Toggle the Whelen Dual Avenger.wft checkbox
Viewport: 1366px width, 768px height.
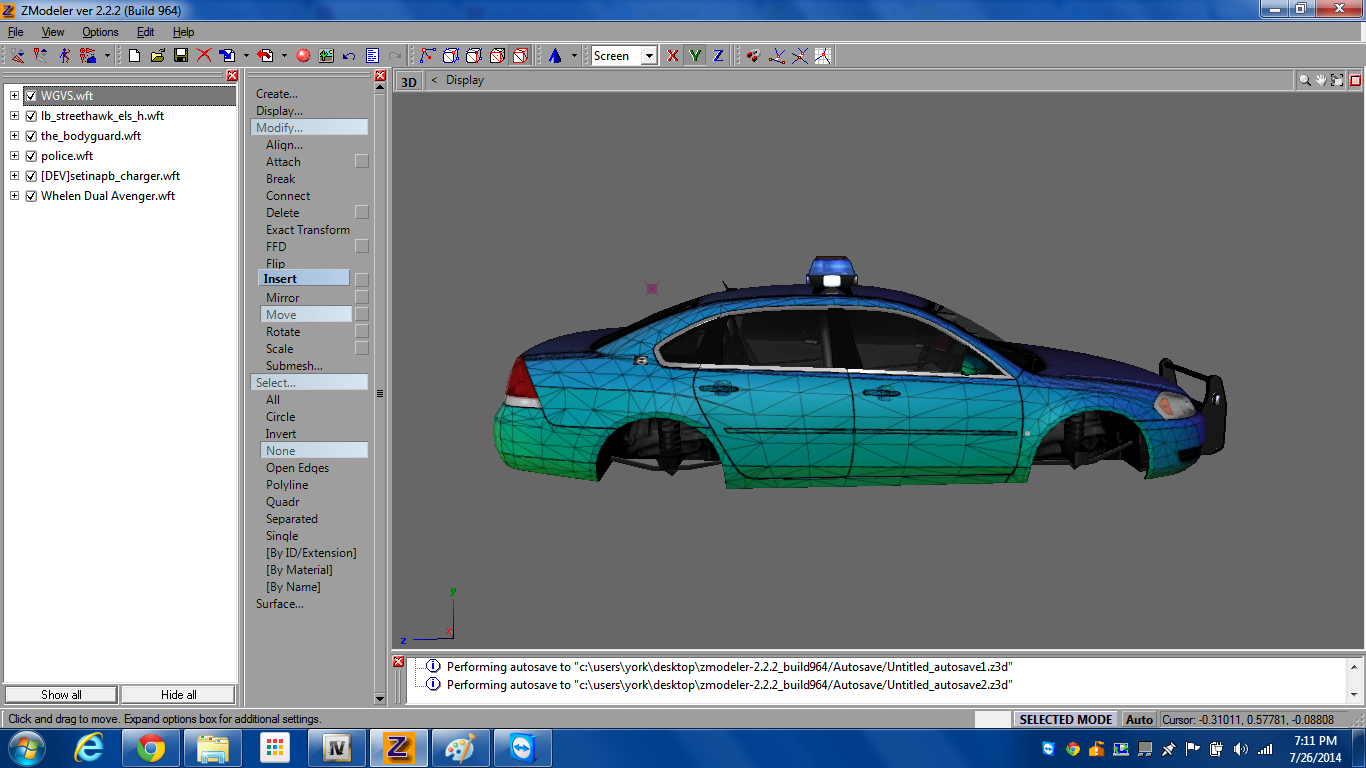coord(31,196)
